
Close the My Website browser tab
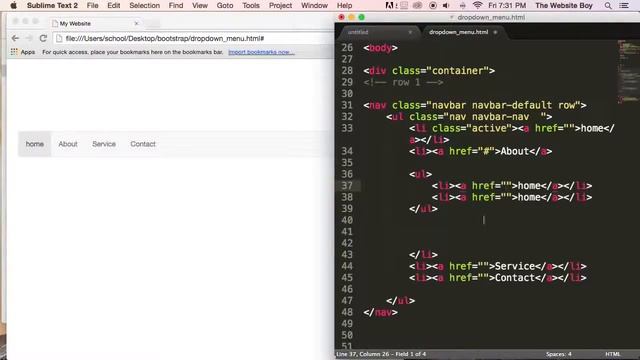(136, 24)
